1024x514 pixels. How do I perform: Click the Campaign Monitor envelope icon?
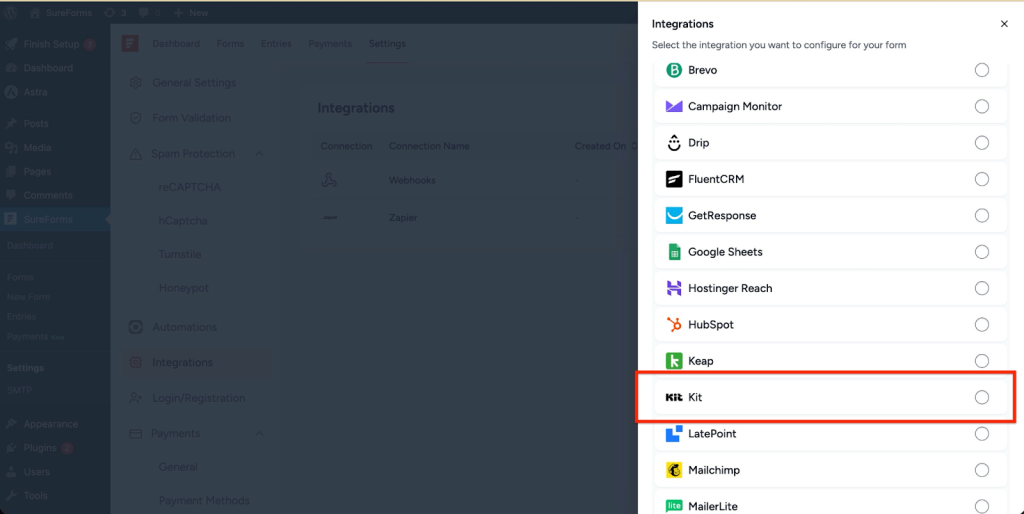point(674,107)
